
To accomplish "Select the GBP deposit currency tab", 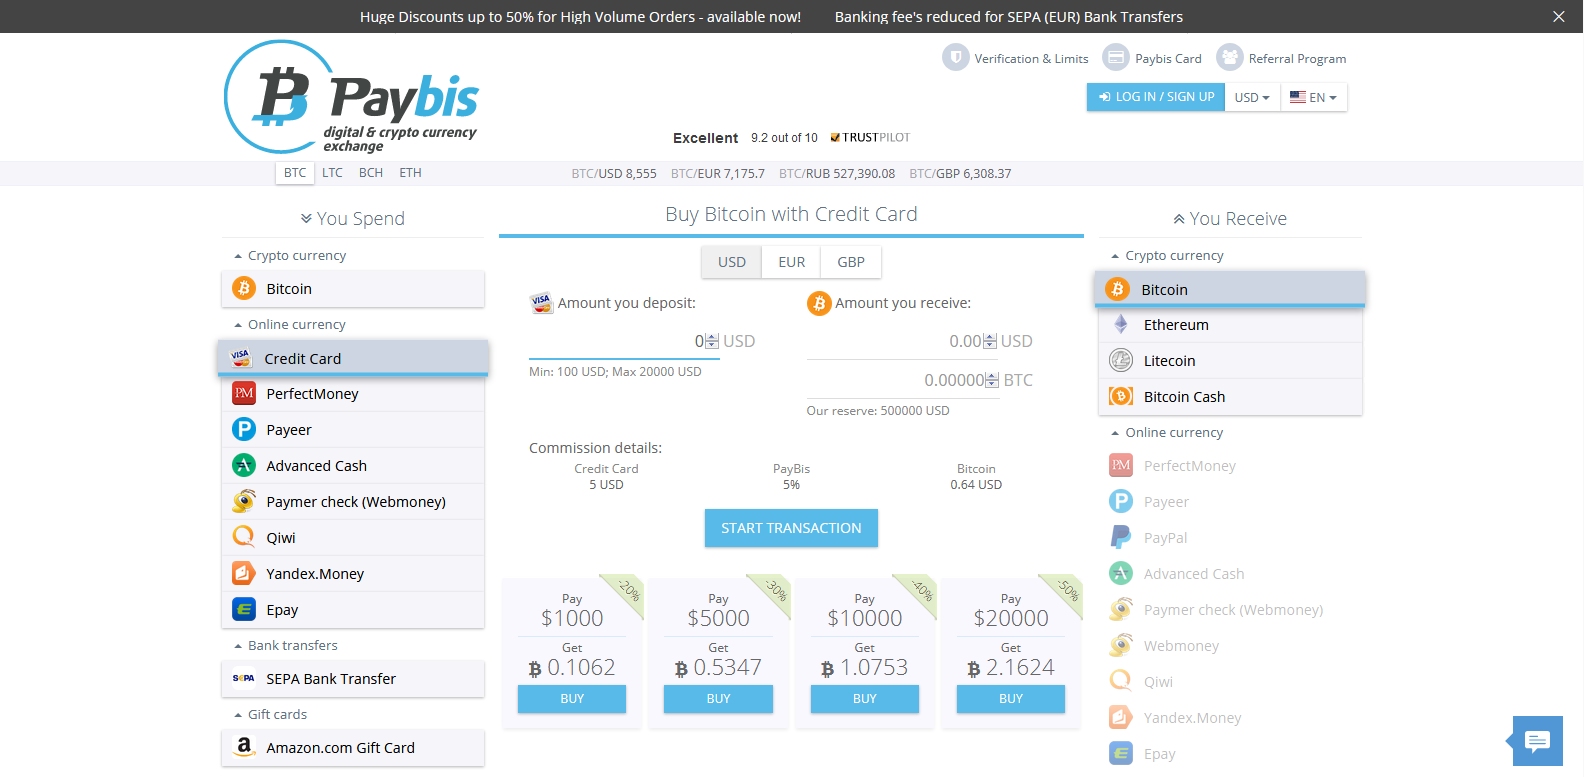I will pyautogui.click(x=851, y=262).
